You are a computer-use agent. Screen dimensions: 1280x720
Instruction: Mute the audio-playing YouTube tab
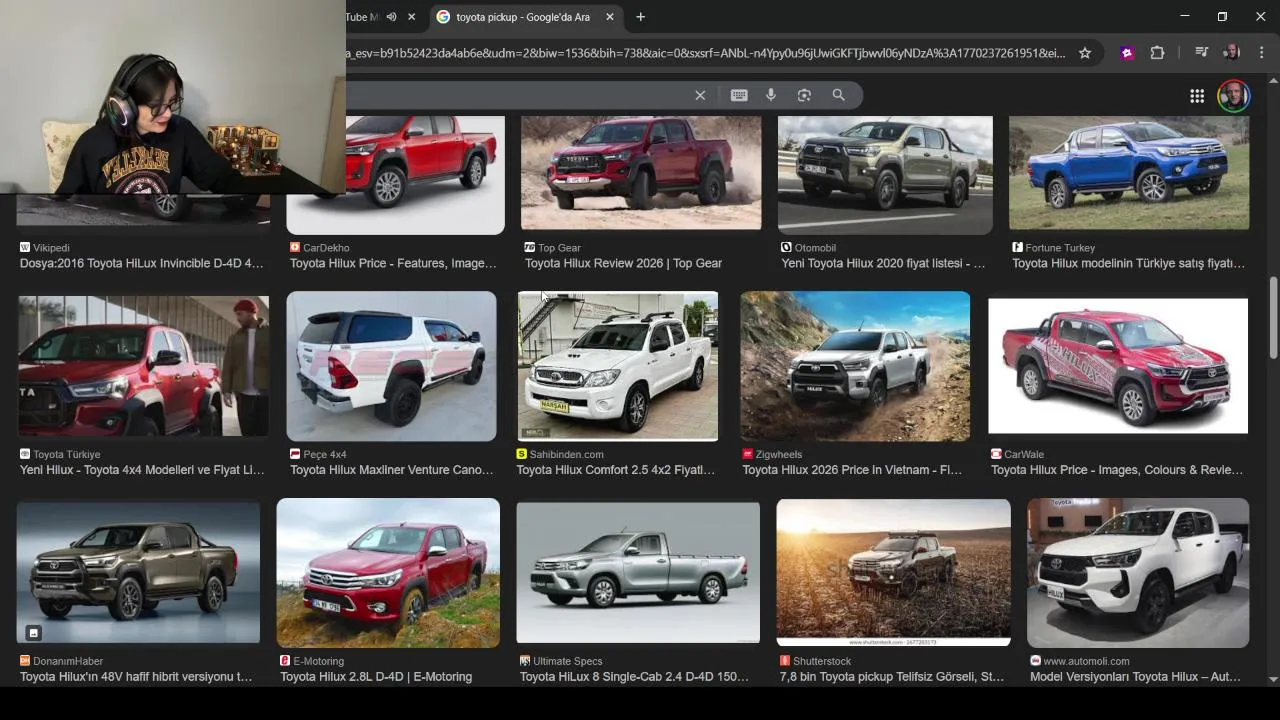click(392, 17)
